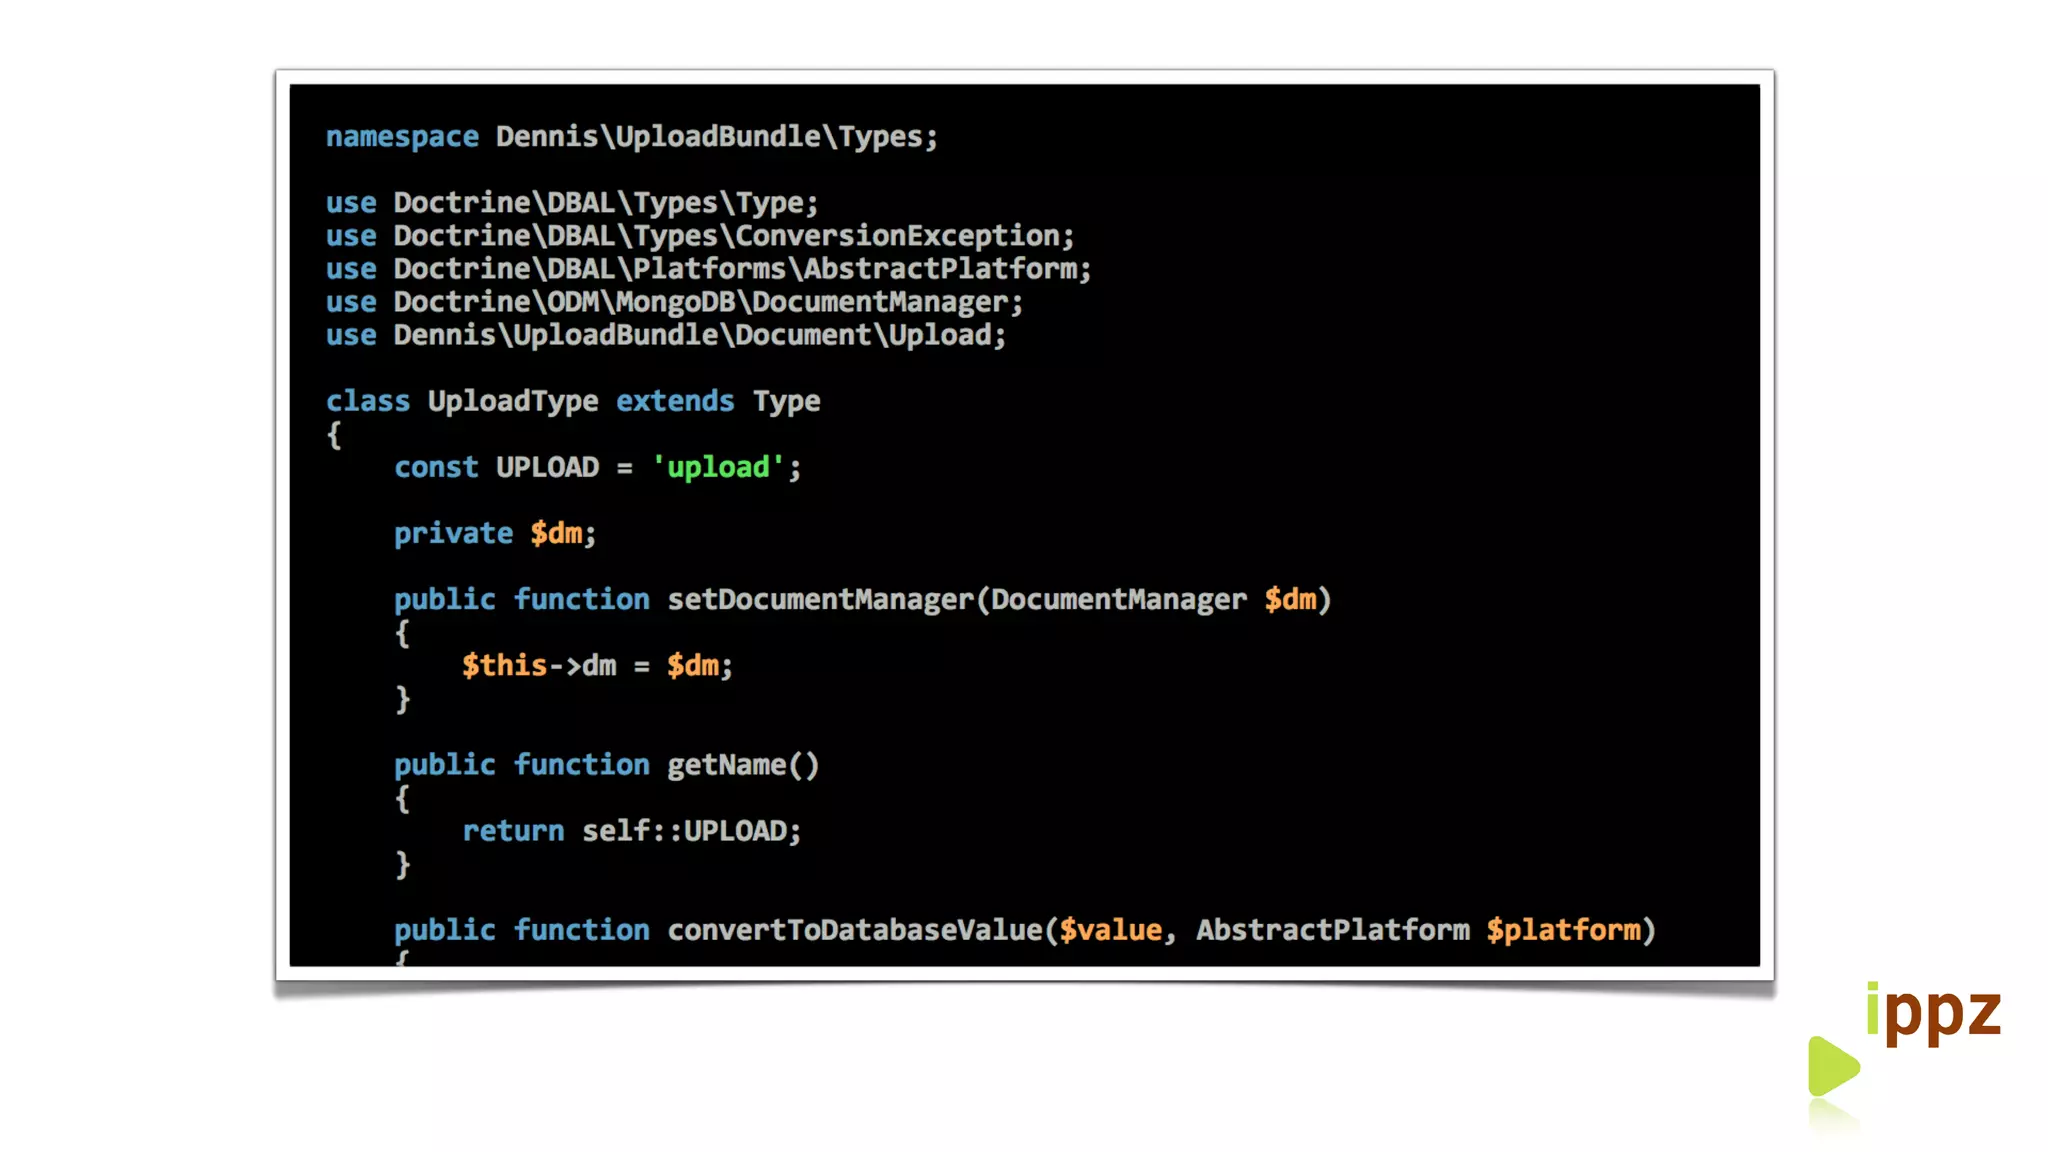This screenshot has height=1152, width=2048.
Task: Click the convertToDatabaseValue function name
Action: pyautogui.click(x=855, y=930)
